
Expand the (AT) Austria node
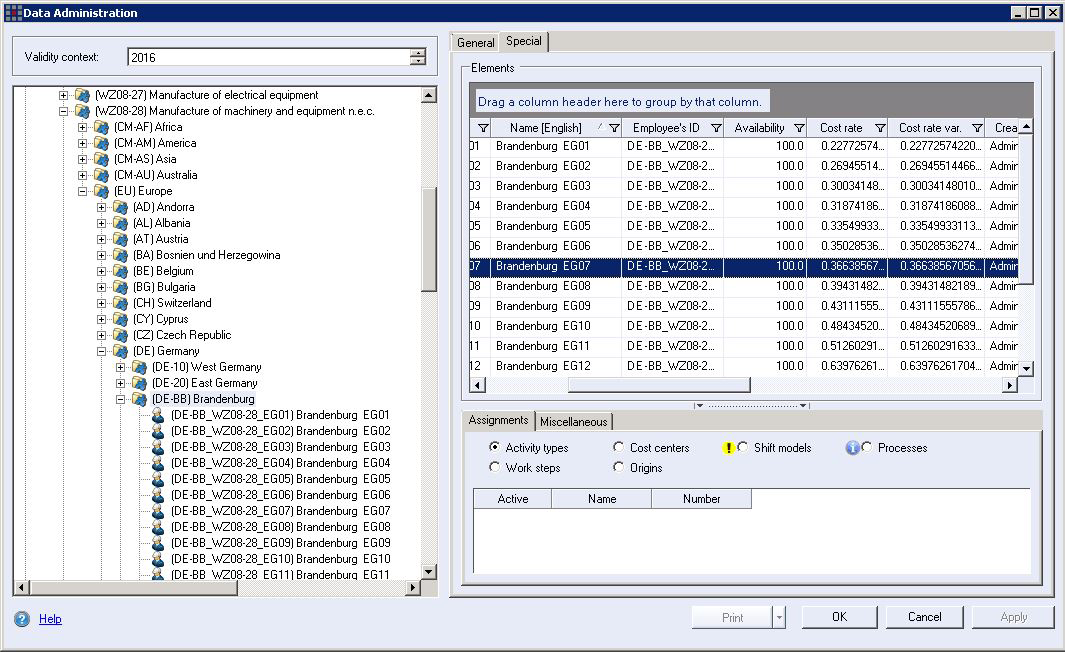(101, 239)
